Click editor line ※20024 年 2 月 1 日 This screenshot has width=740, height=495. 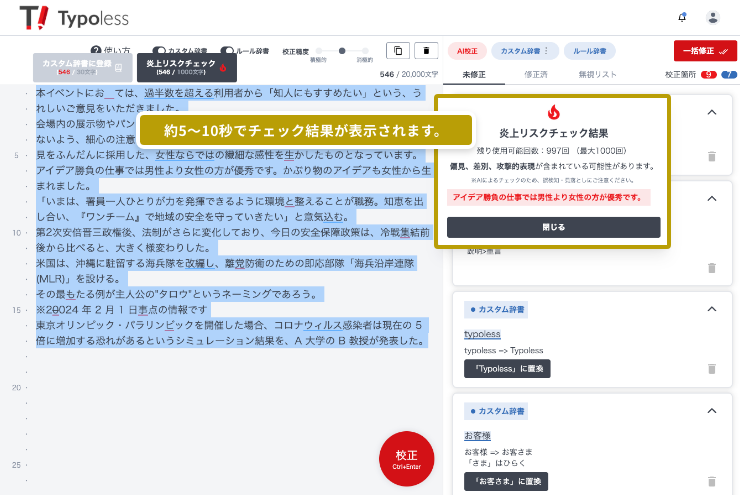coord(122,310)
